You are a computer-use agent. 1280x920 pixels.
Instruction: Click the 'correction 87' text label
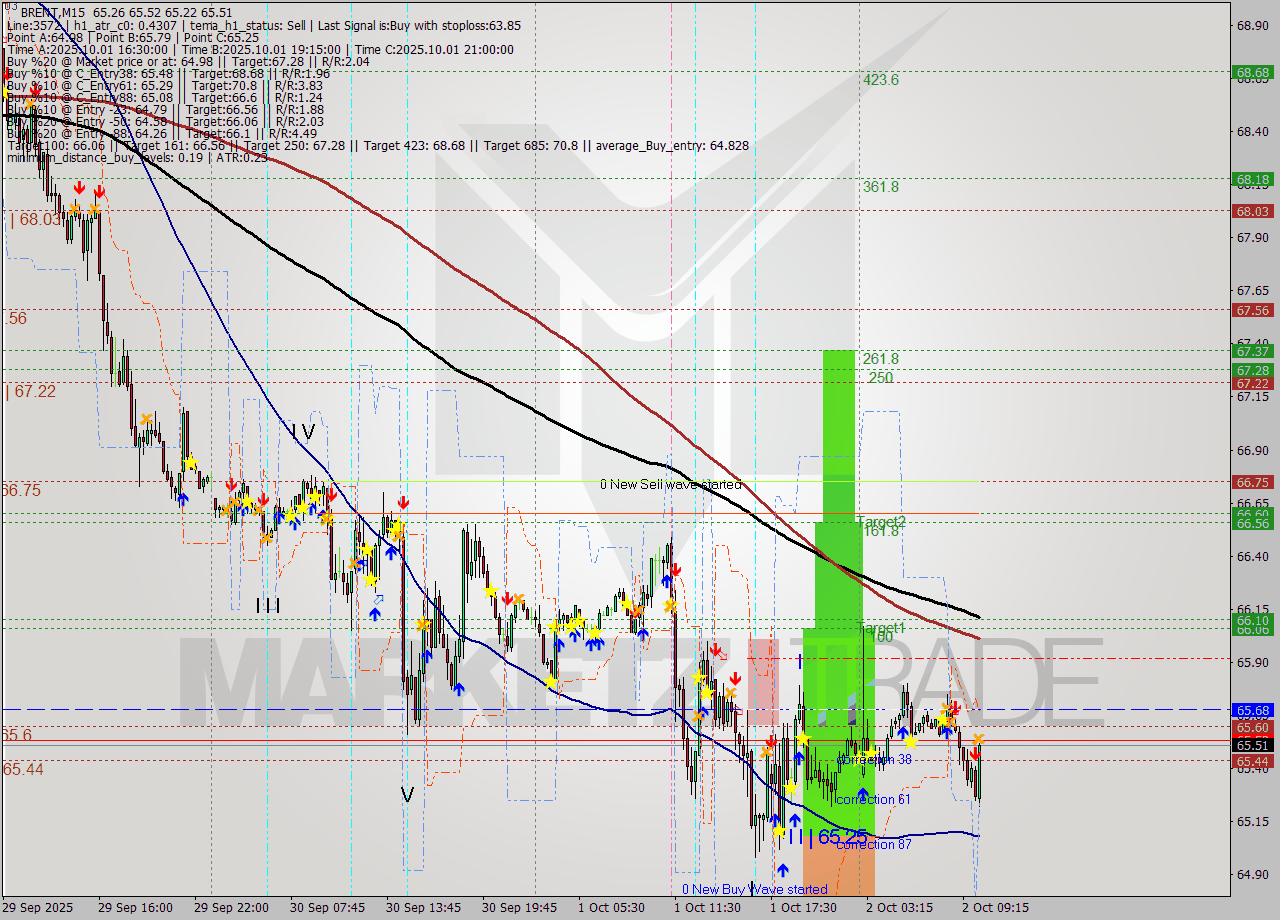pos(872,844)
